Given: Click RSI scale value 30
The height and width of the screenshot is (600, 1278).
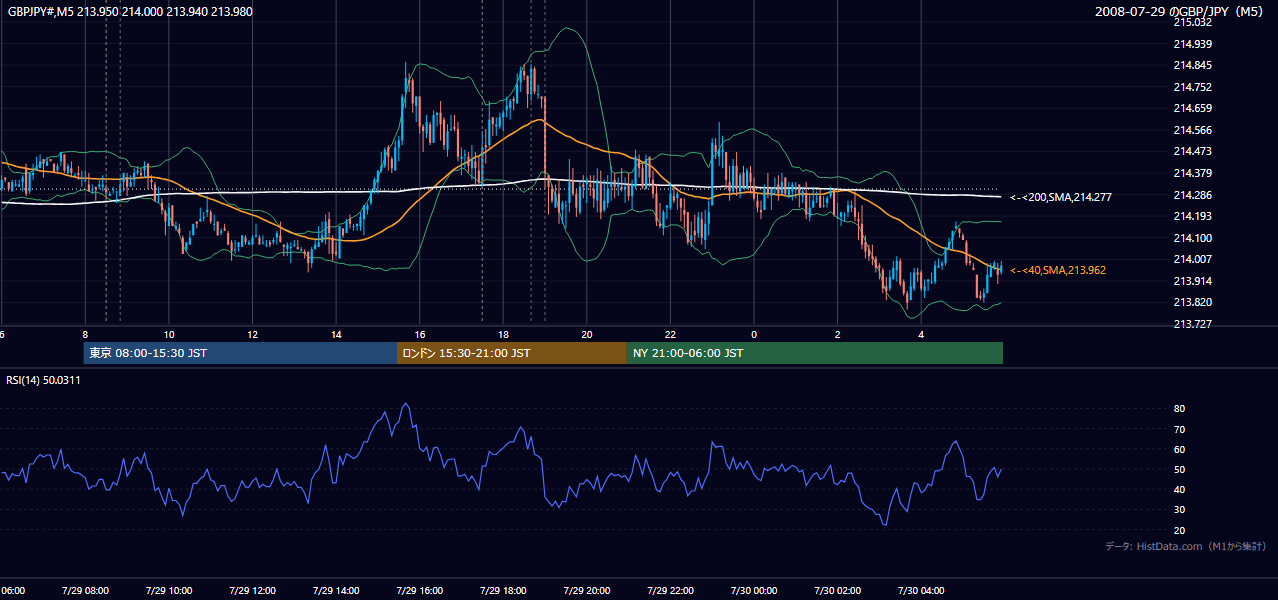Looking at the screenshot, I should pos(1179,510).
